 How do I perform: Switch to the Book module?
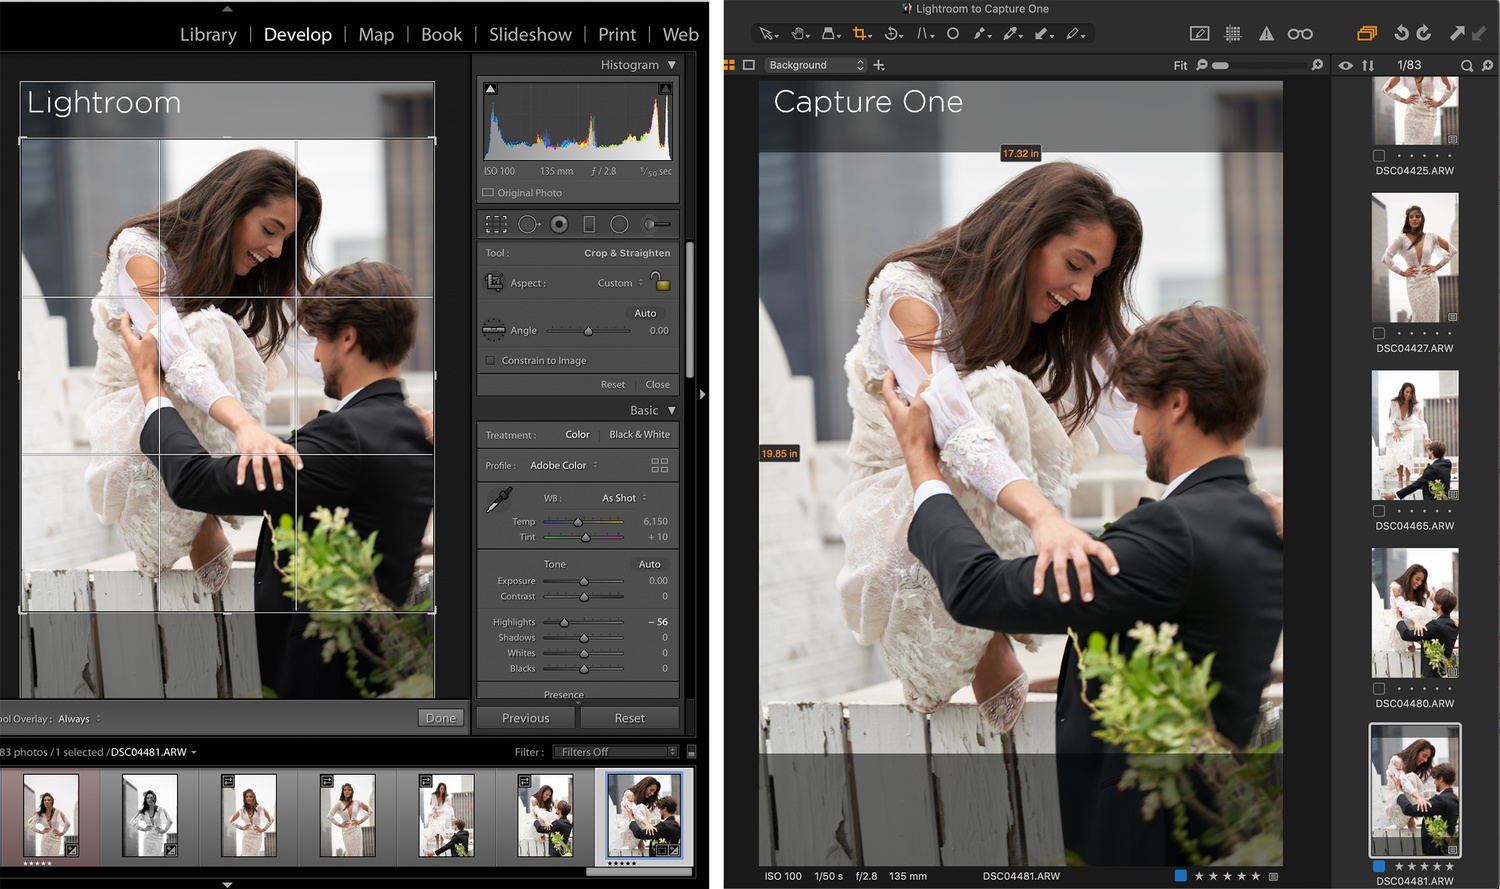pyautogui.click(x=441, y=34)
